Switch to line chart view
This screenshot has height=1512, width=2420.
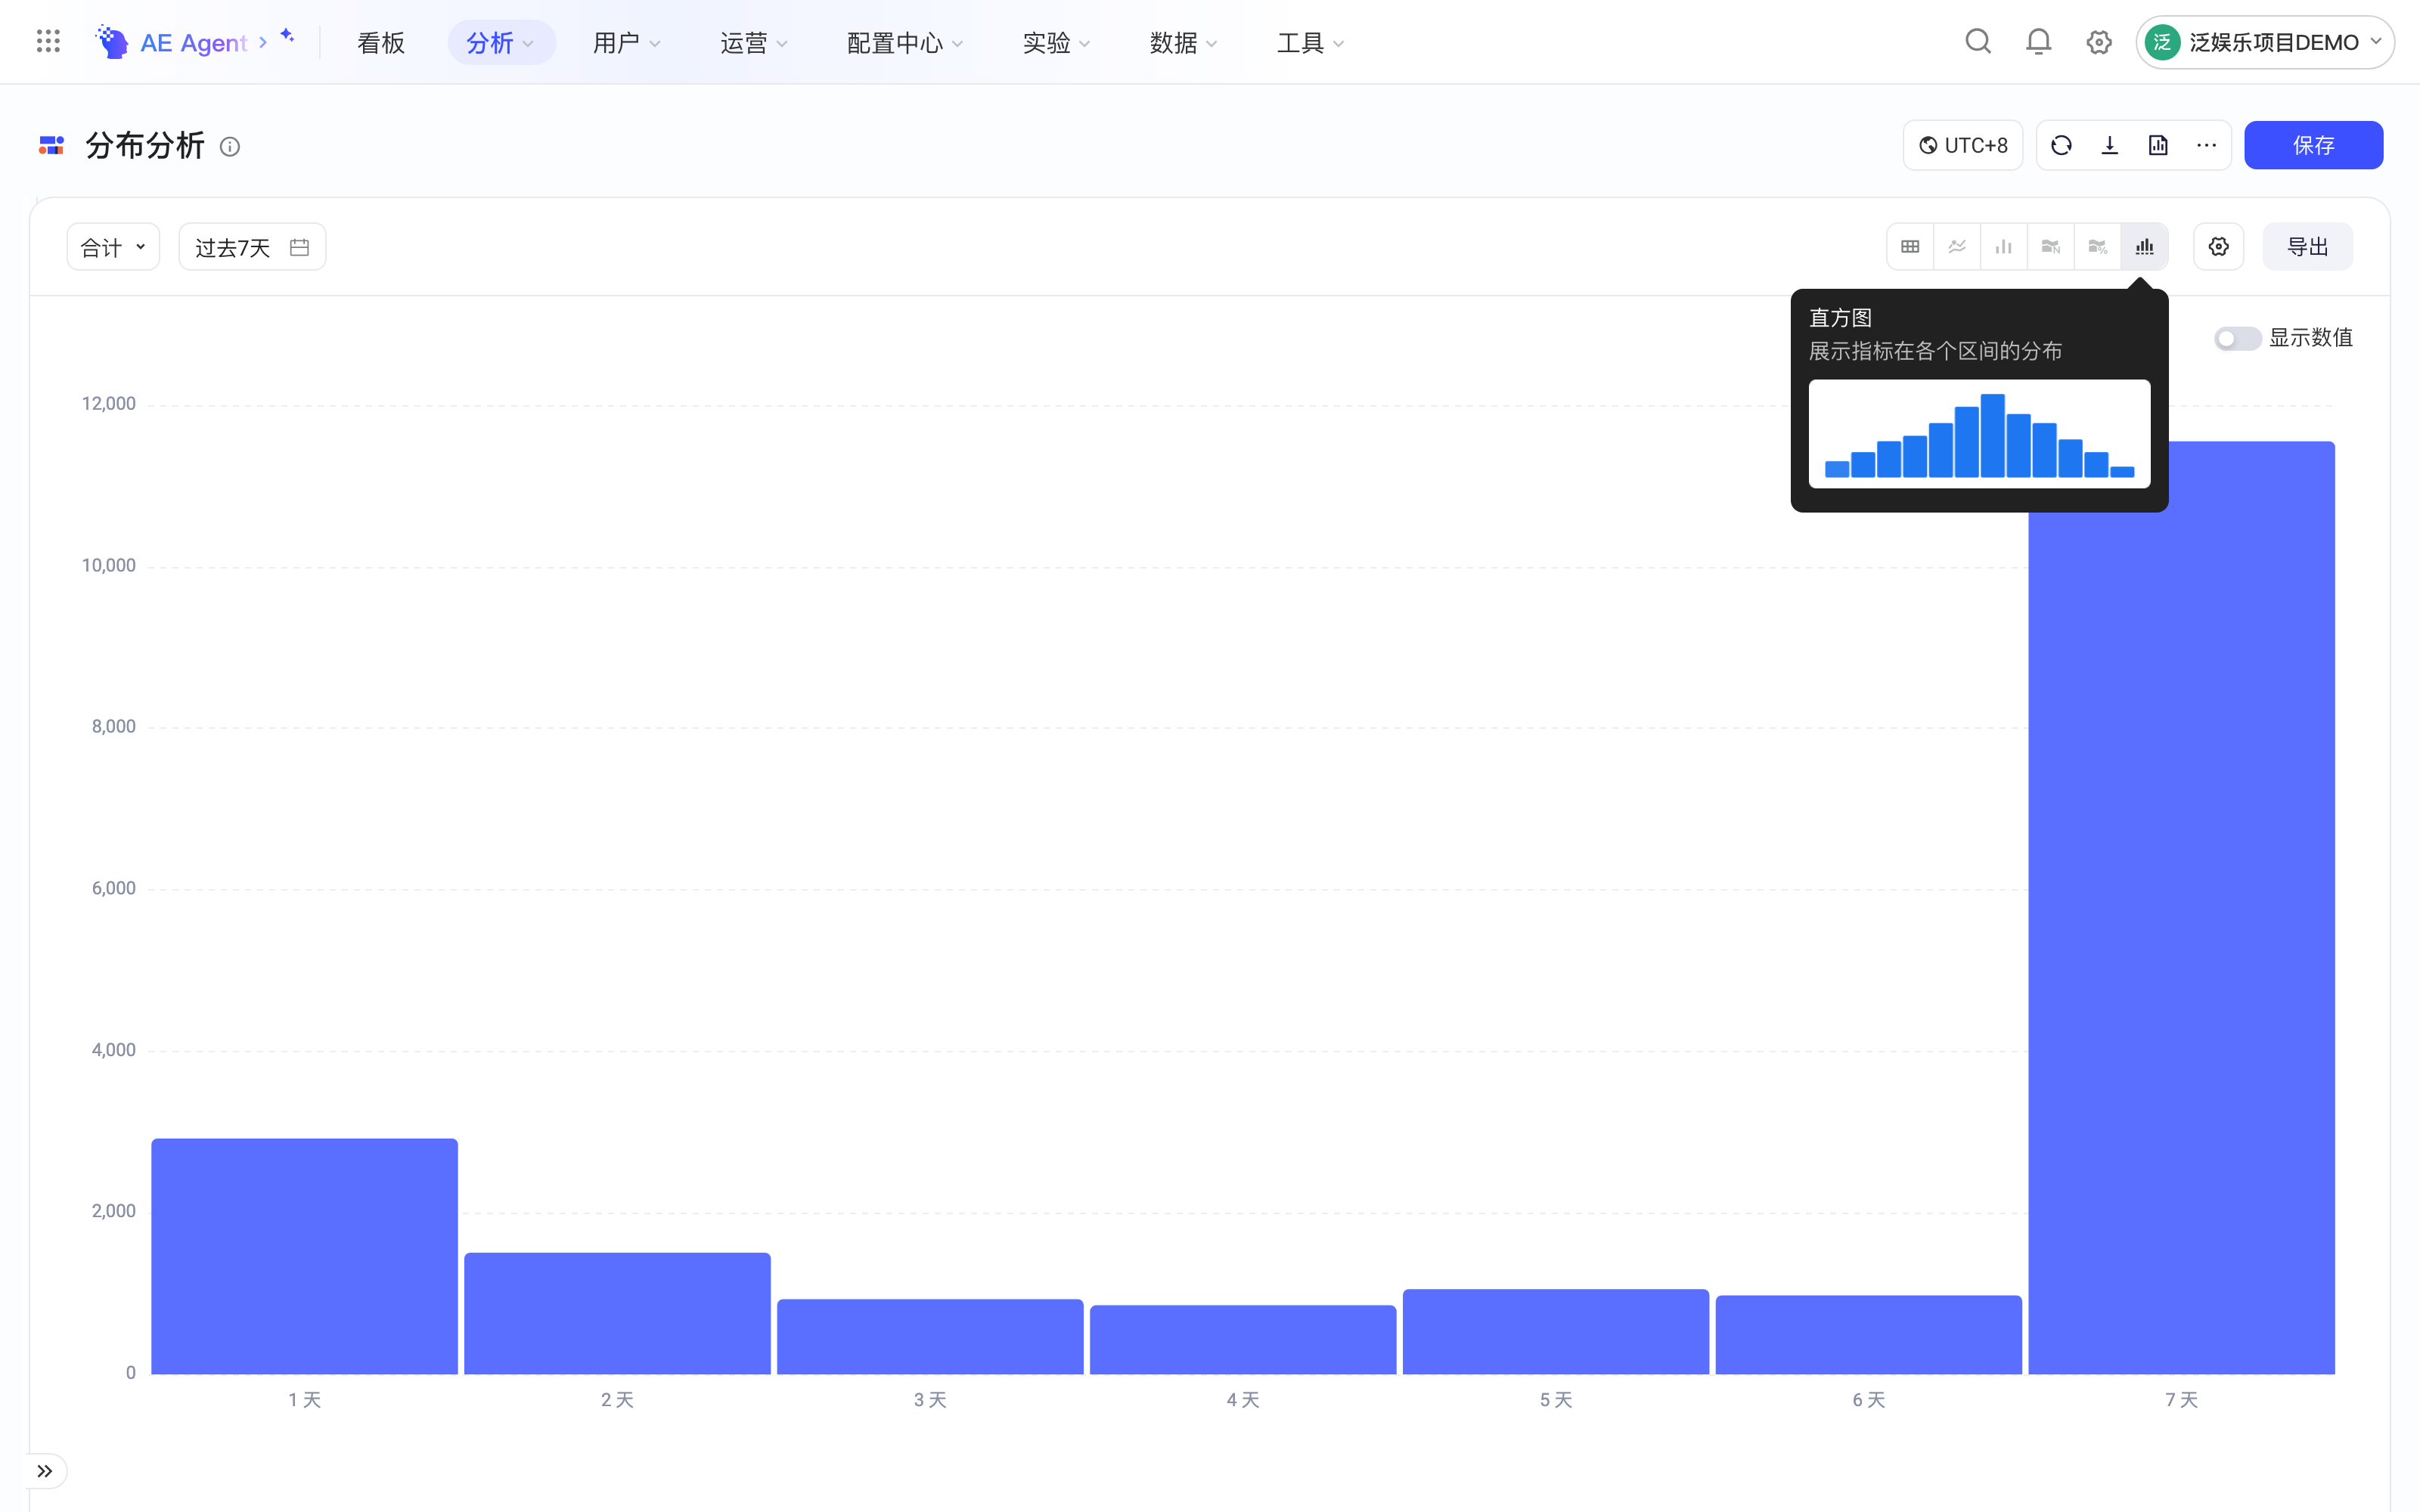pyautogui.click(x=1957, y=247)
